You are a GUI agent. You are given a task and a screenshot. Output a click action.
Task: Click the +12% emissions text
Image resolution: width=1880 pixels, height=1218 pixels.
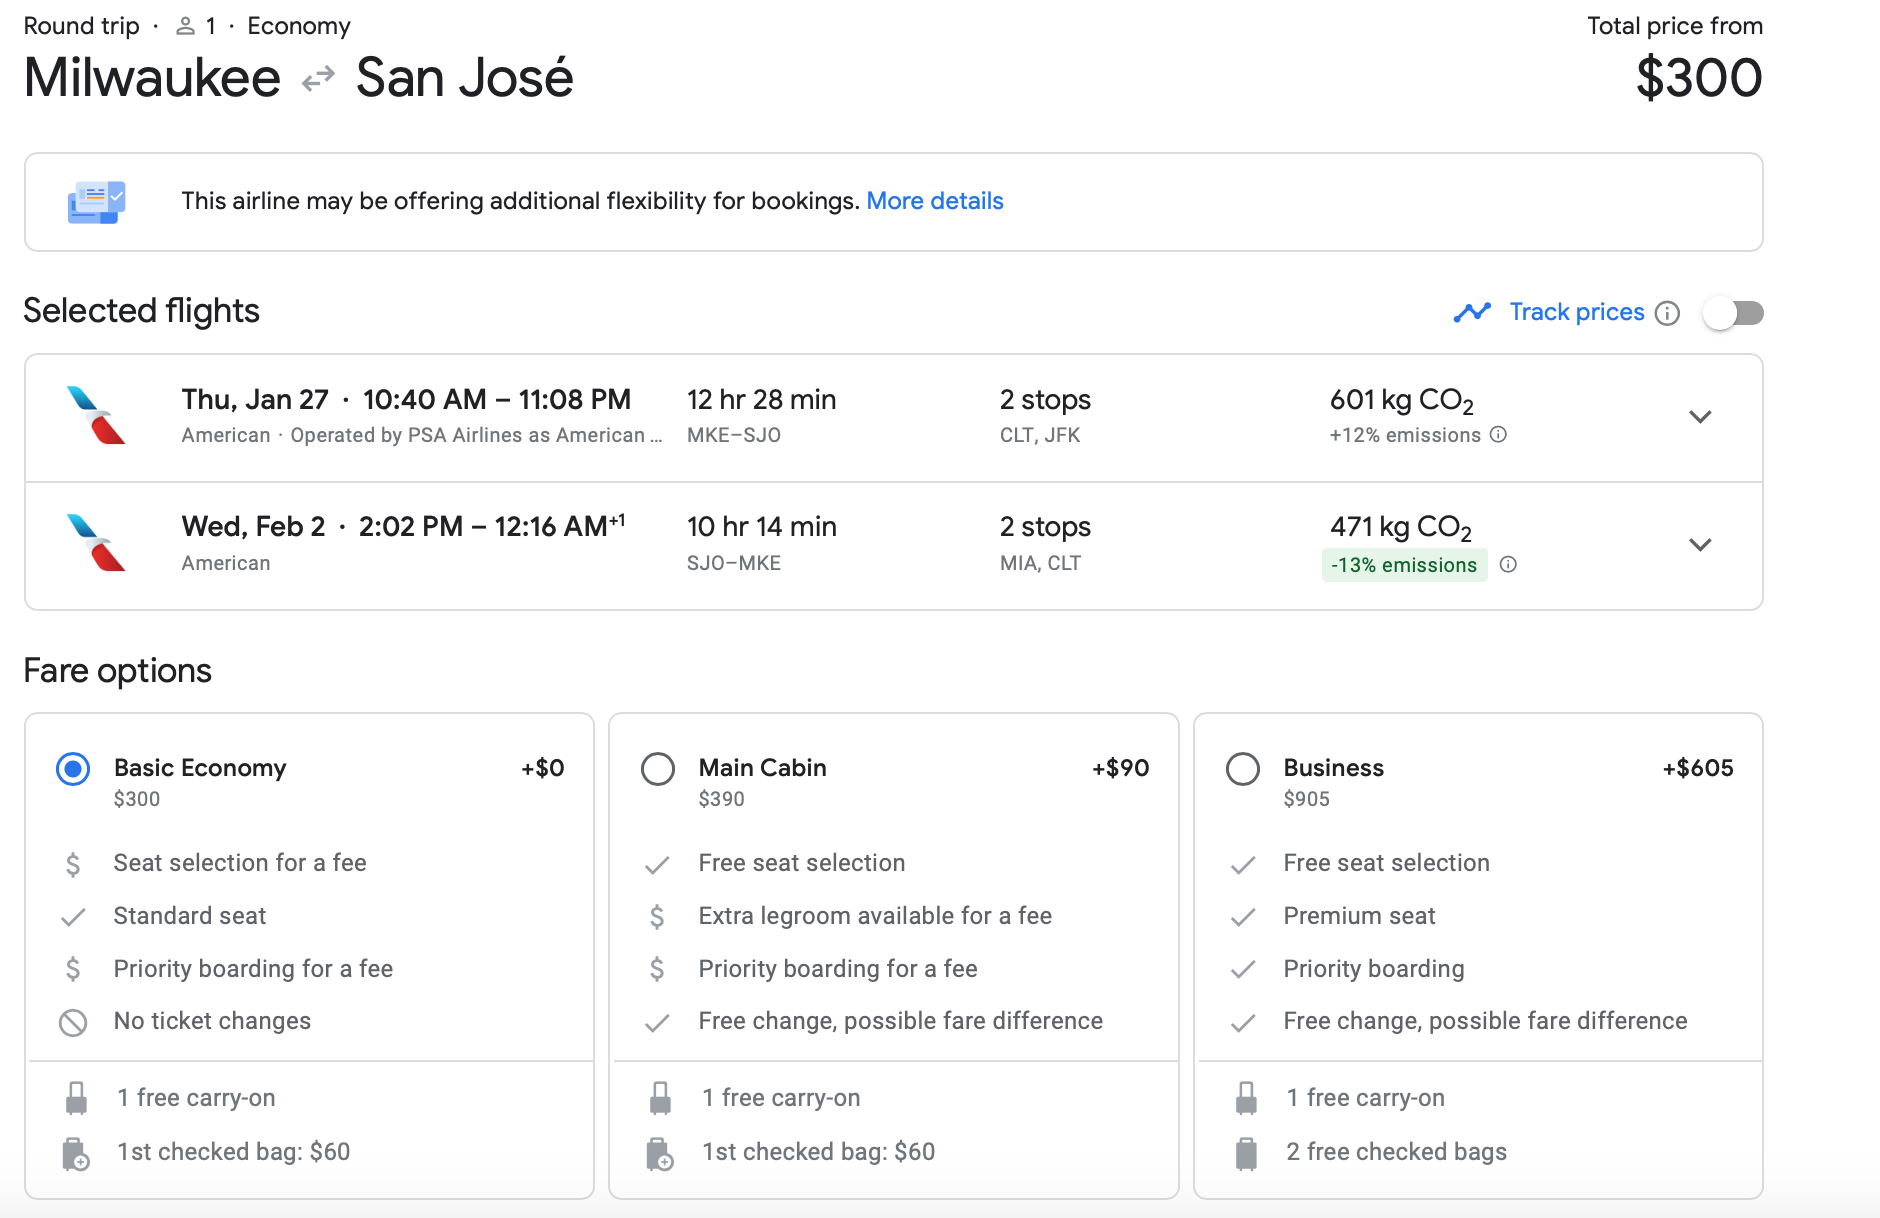1405,435
